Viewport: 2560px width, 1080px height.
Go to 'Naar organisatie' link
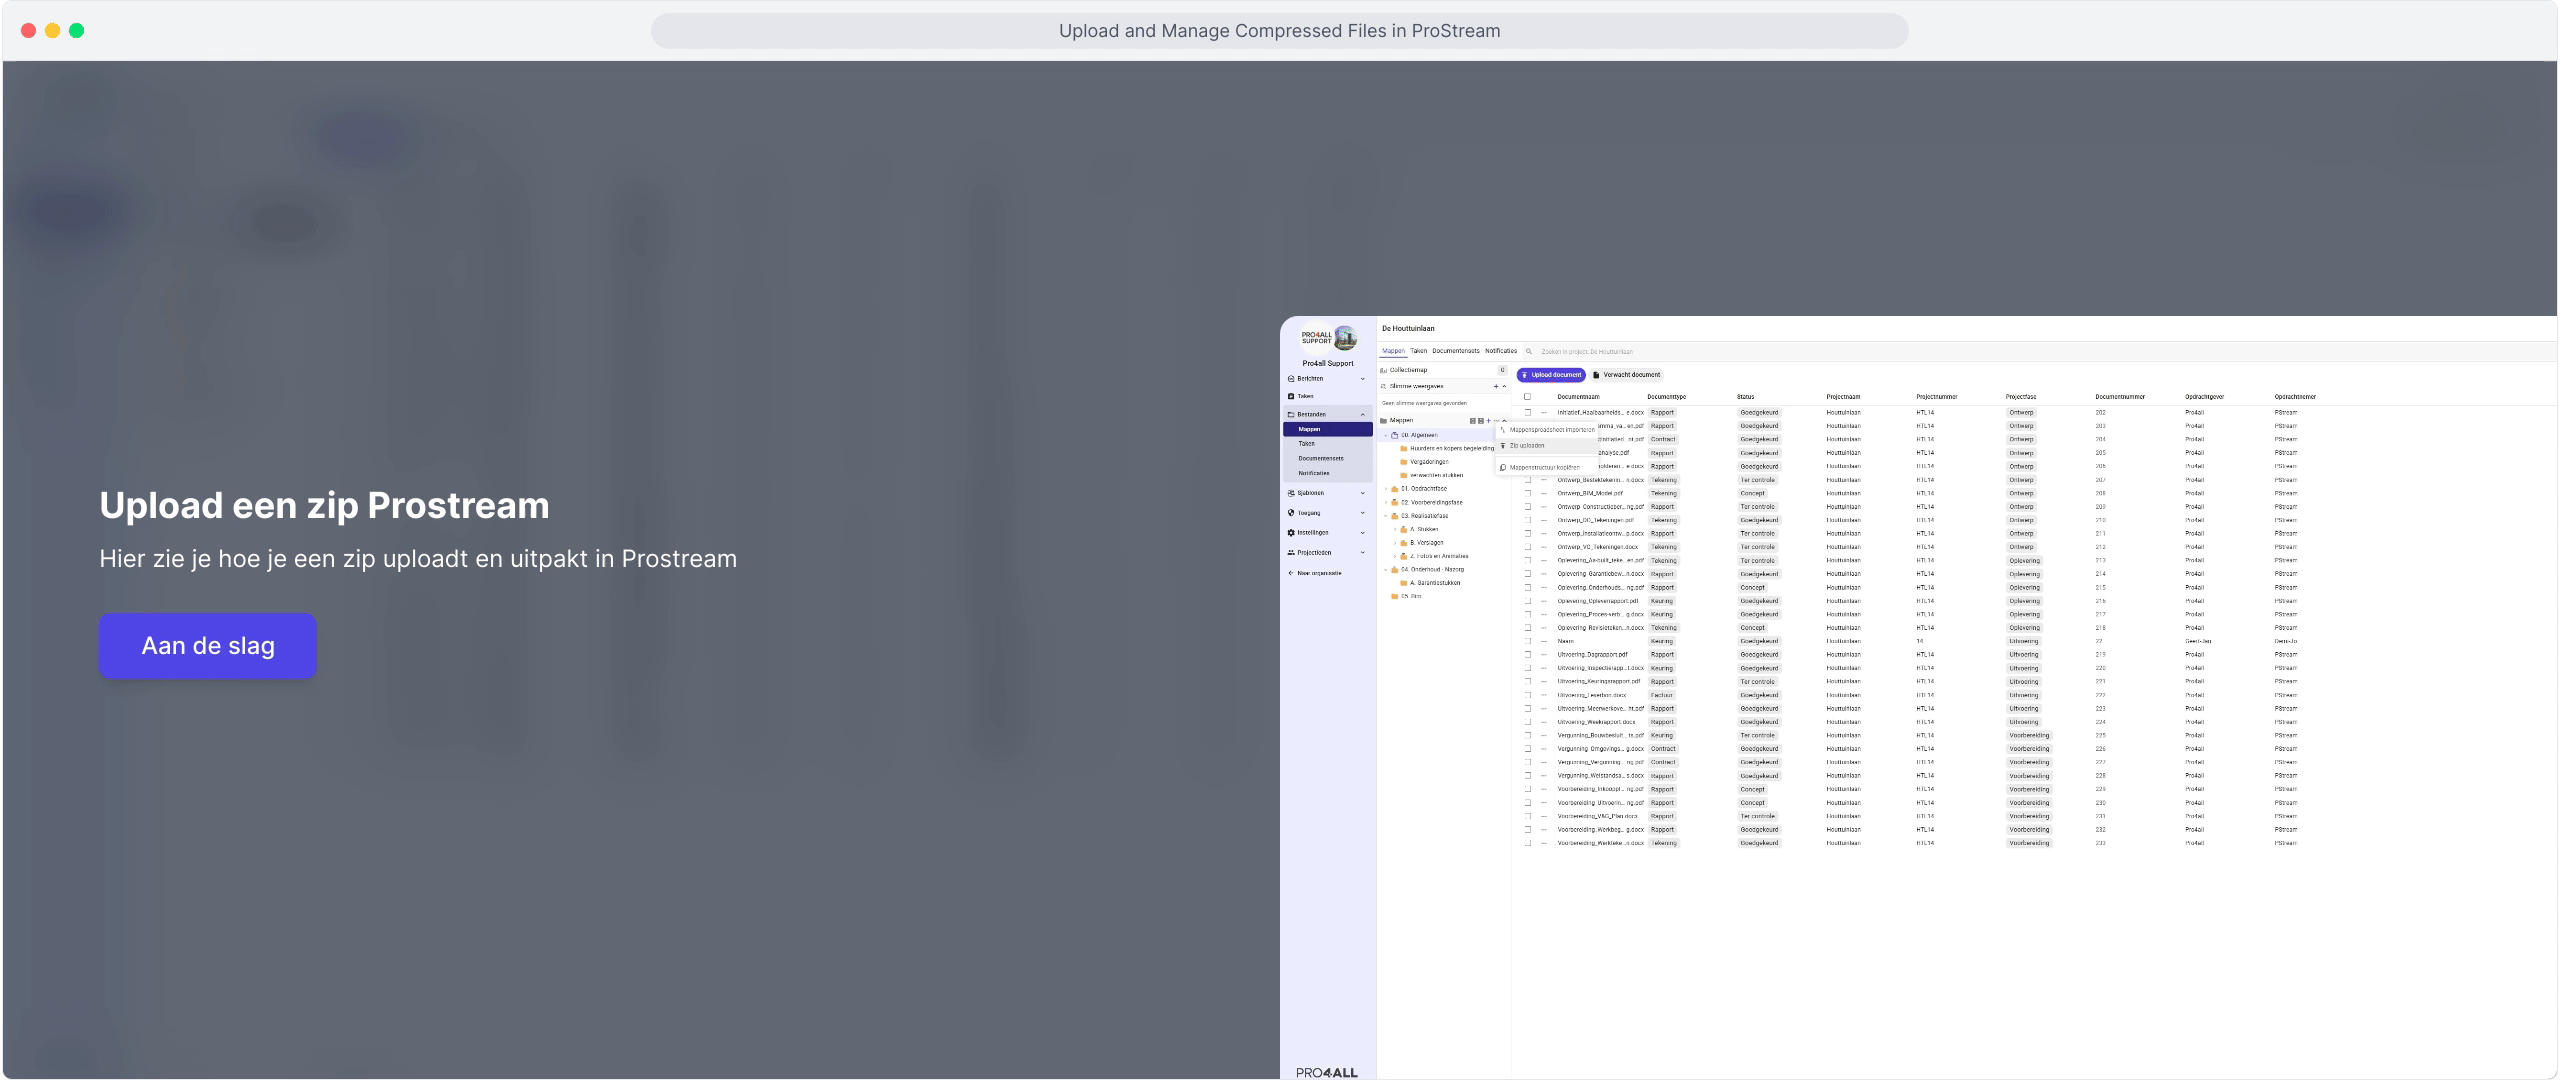[1319, 573]
